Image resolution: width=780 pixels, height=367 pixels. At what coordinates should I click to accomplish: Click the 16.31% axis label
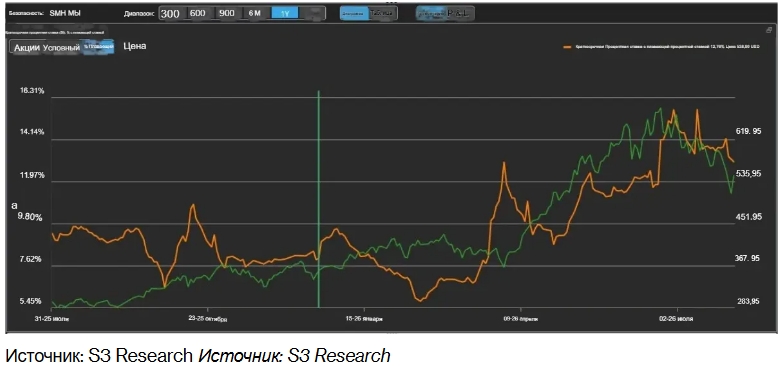(32, 91)
